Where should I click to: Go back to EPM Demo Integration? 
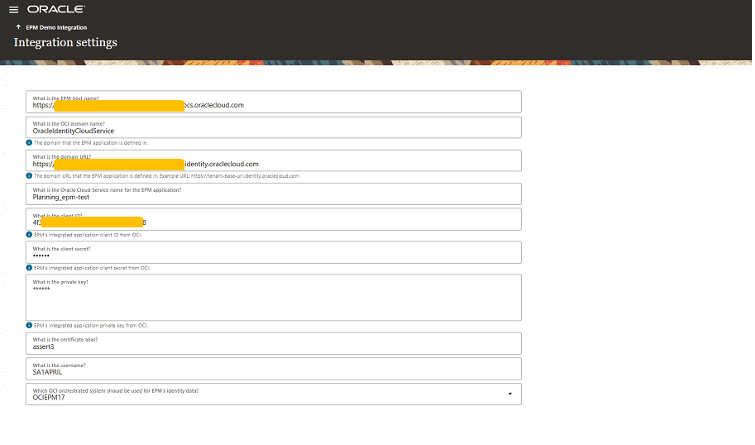[56, 27]
